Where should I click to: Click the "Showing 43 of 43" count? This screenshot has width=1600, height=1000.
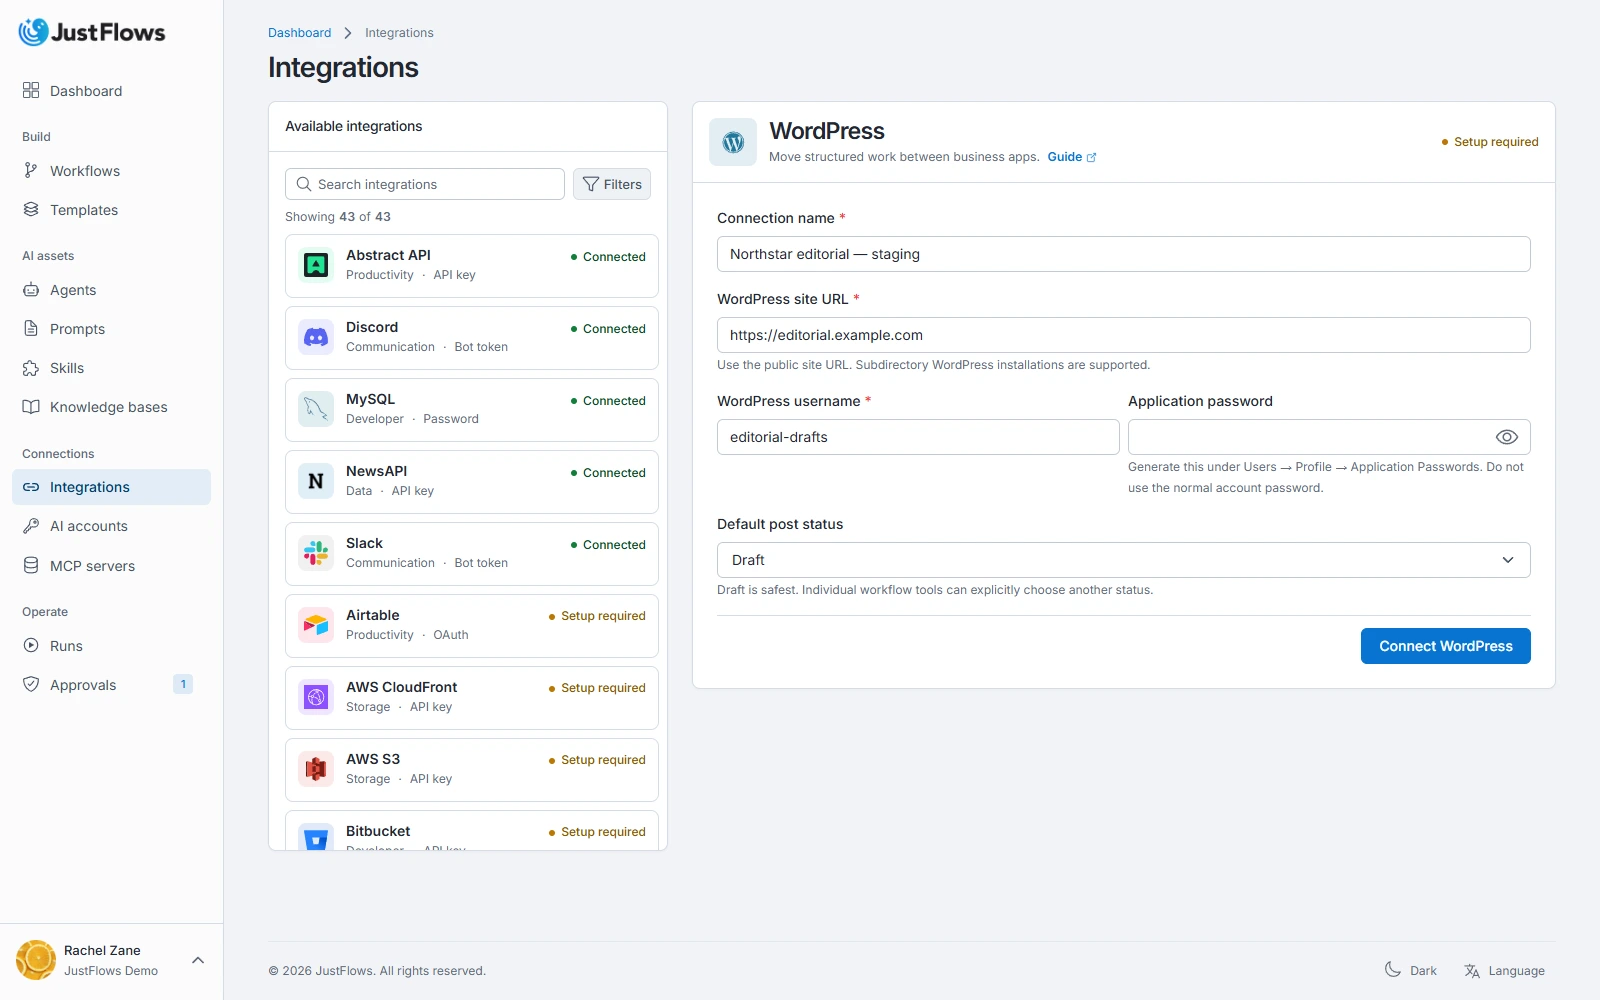(338, 217)
